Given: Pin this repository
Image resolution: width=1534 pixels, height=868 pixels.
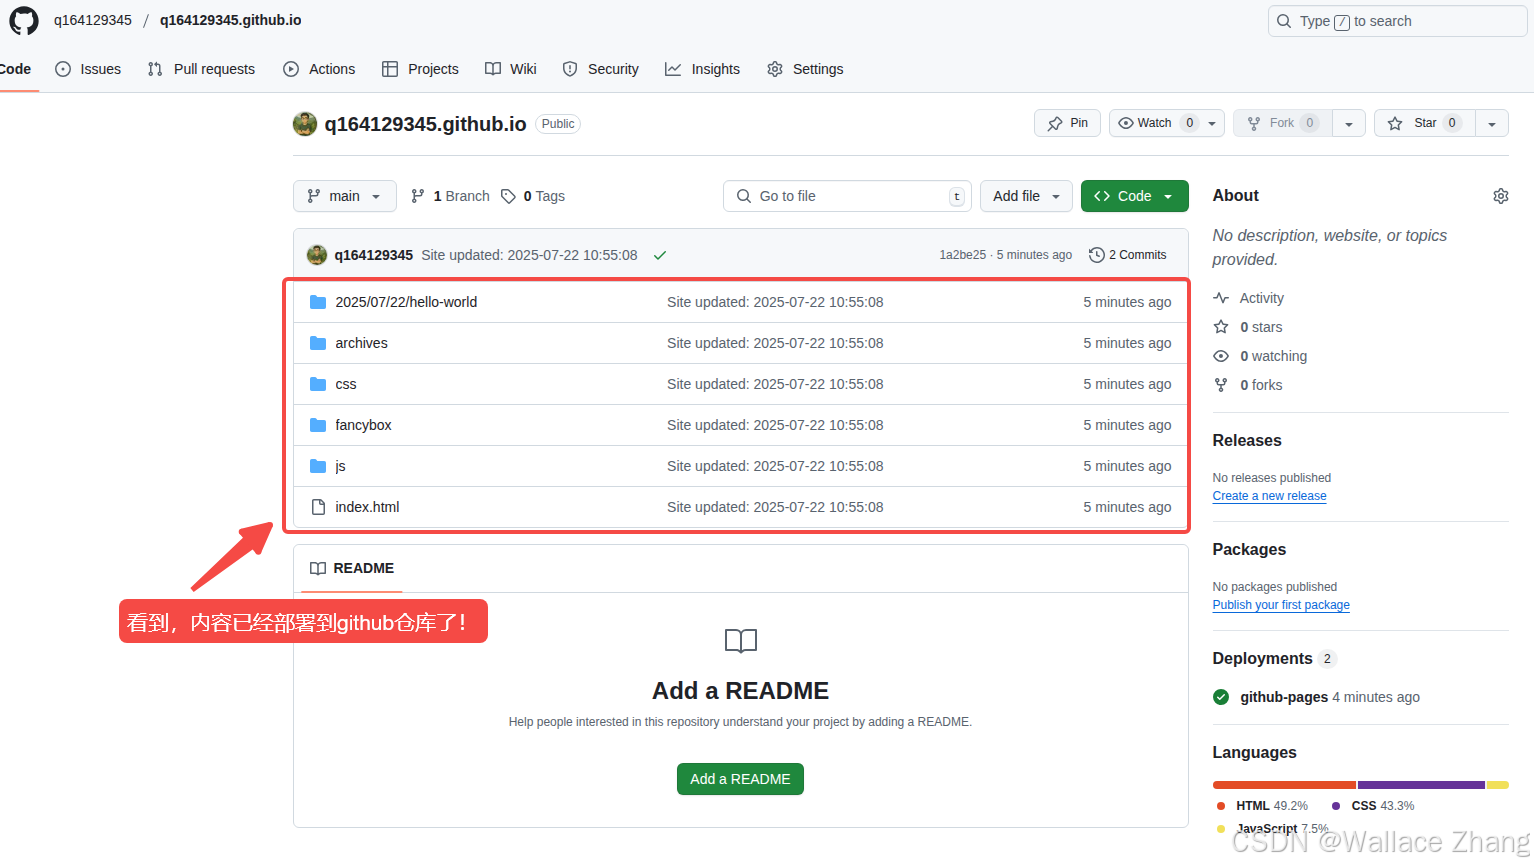Looking at the screenshot, I should 1067,123.
